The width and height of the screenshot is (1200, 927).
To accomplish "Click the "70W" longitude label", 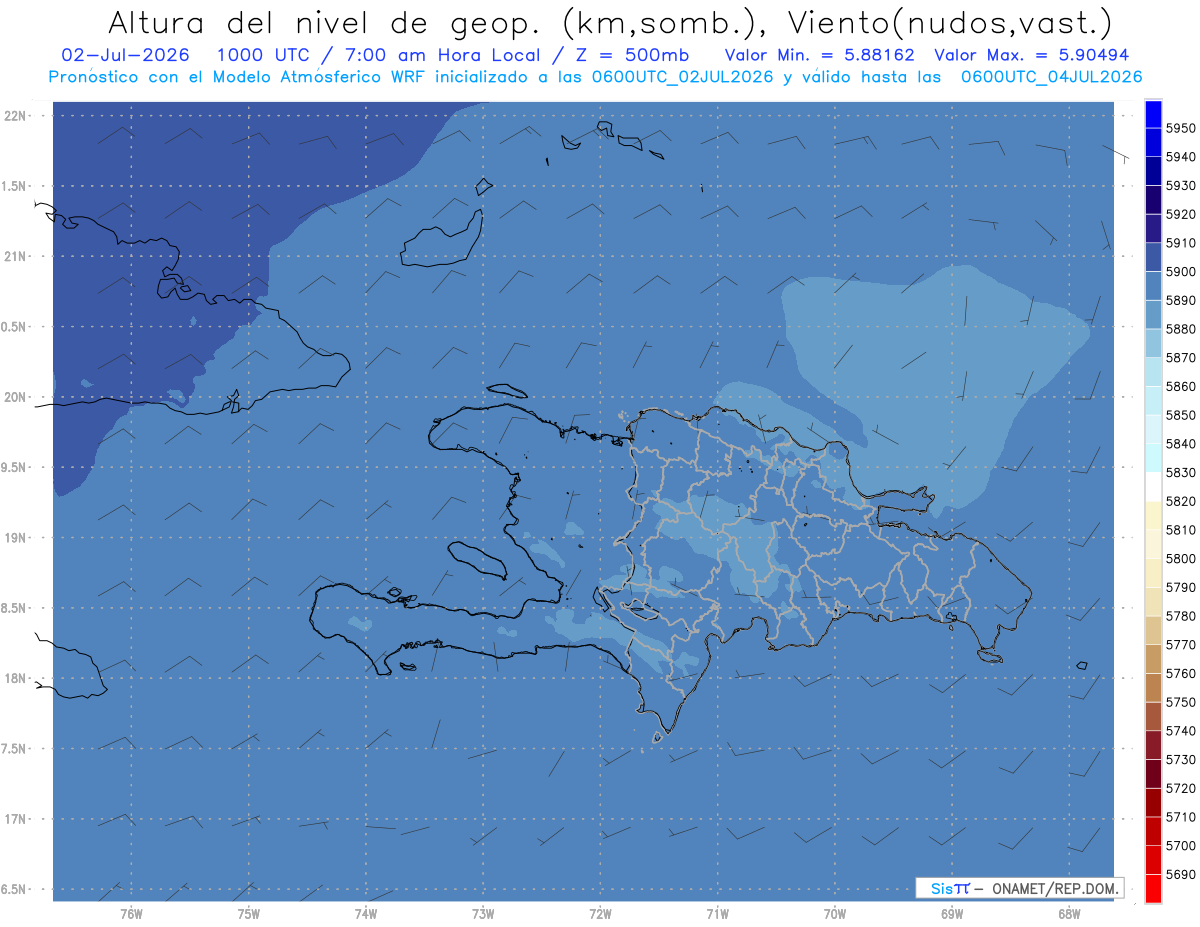I will [835, 913].
